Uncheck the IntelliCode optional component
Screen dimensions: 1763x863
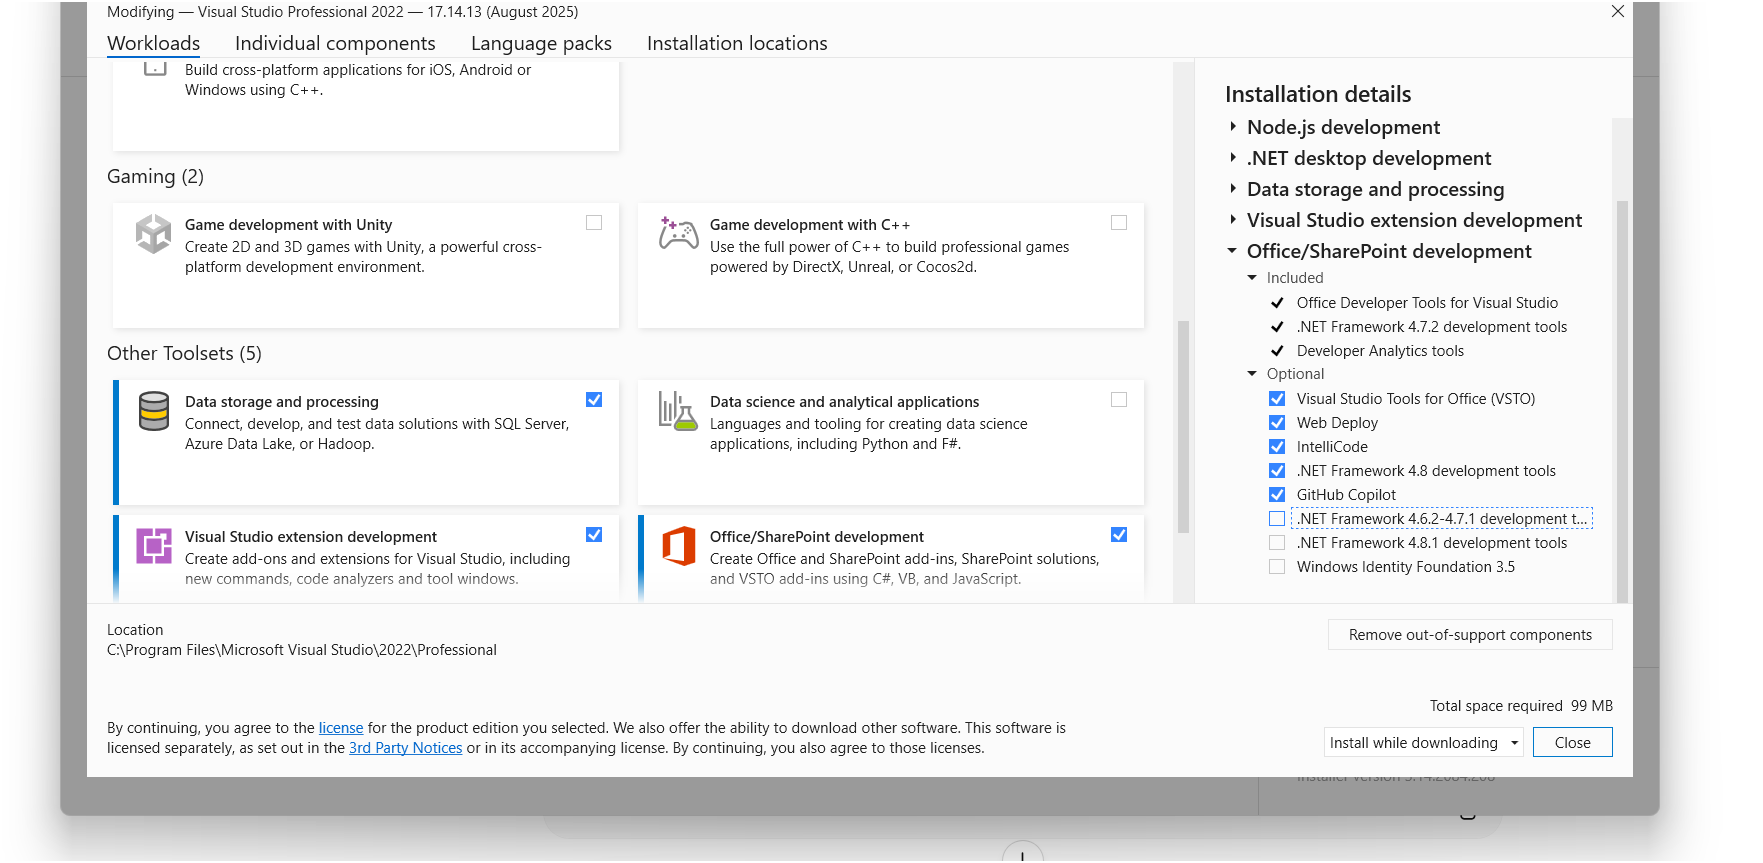(1277, 447)
